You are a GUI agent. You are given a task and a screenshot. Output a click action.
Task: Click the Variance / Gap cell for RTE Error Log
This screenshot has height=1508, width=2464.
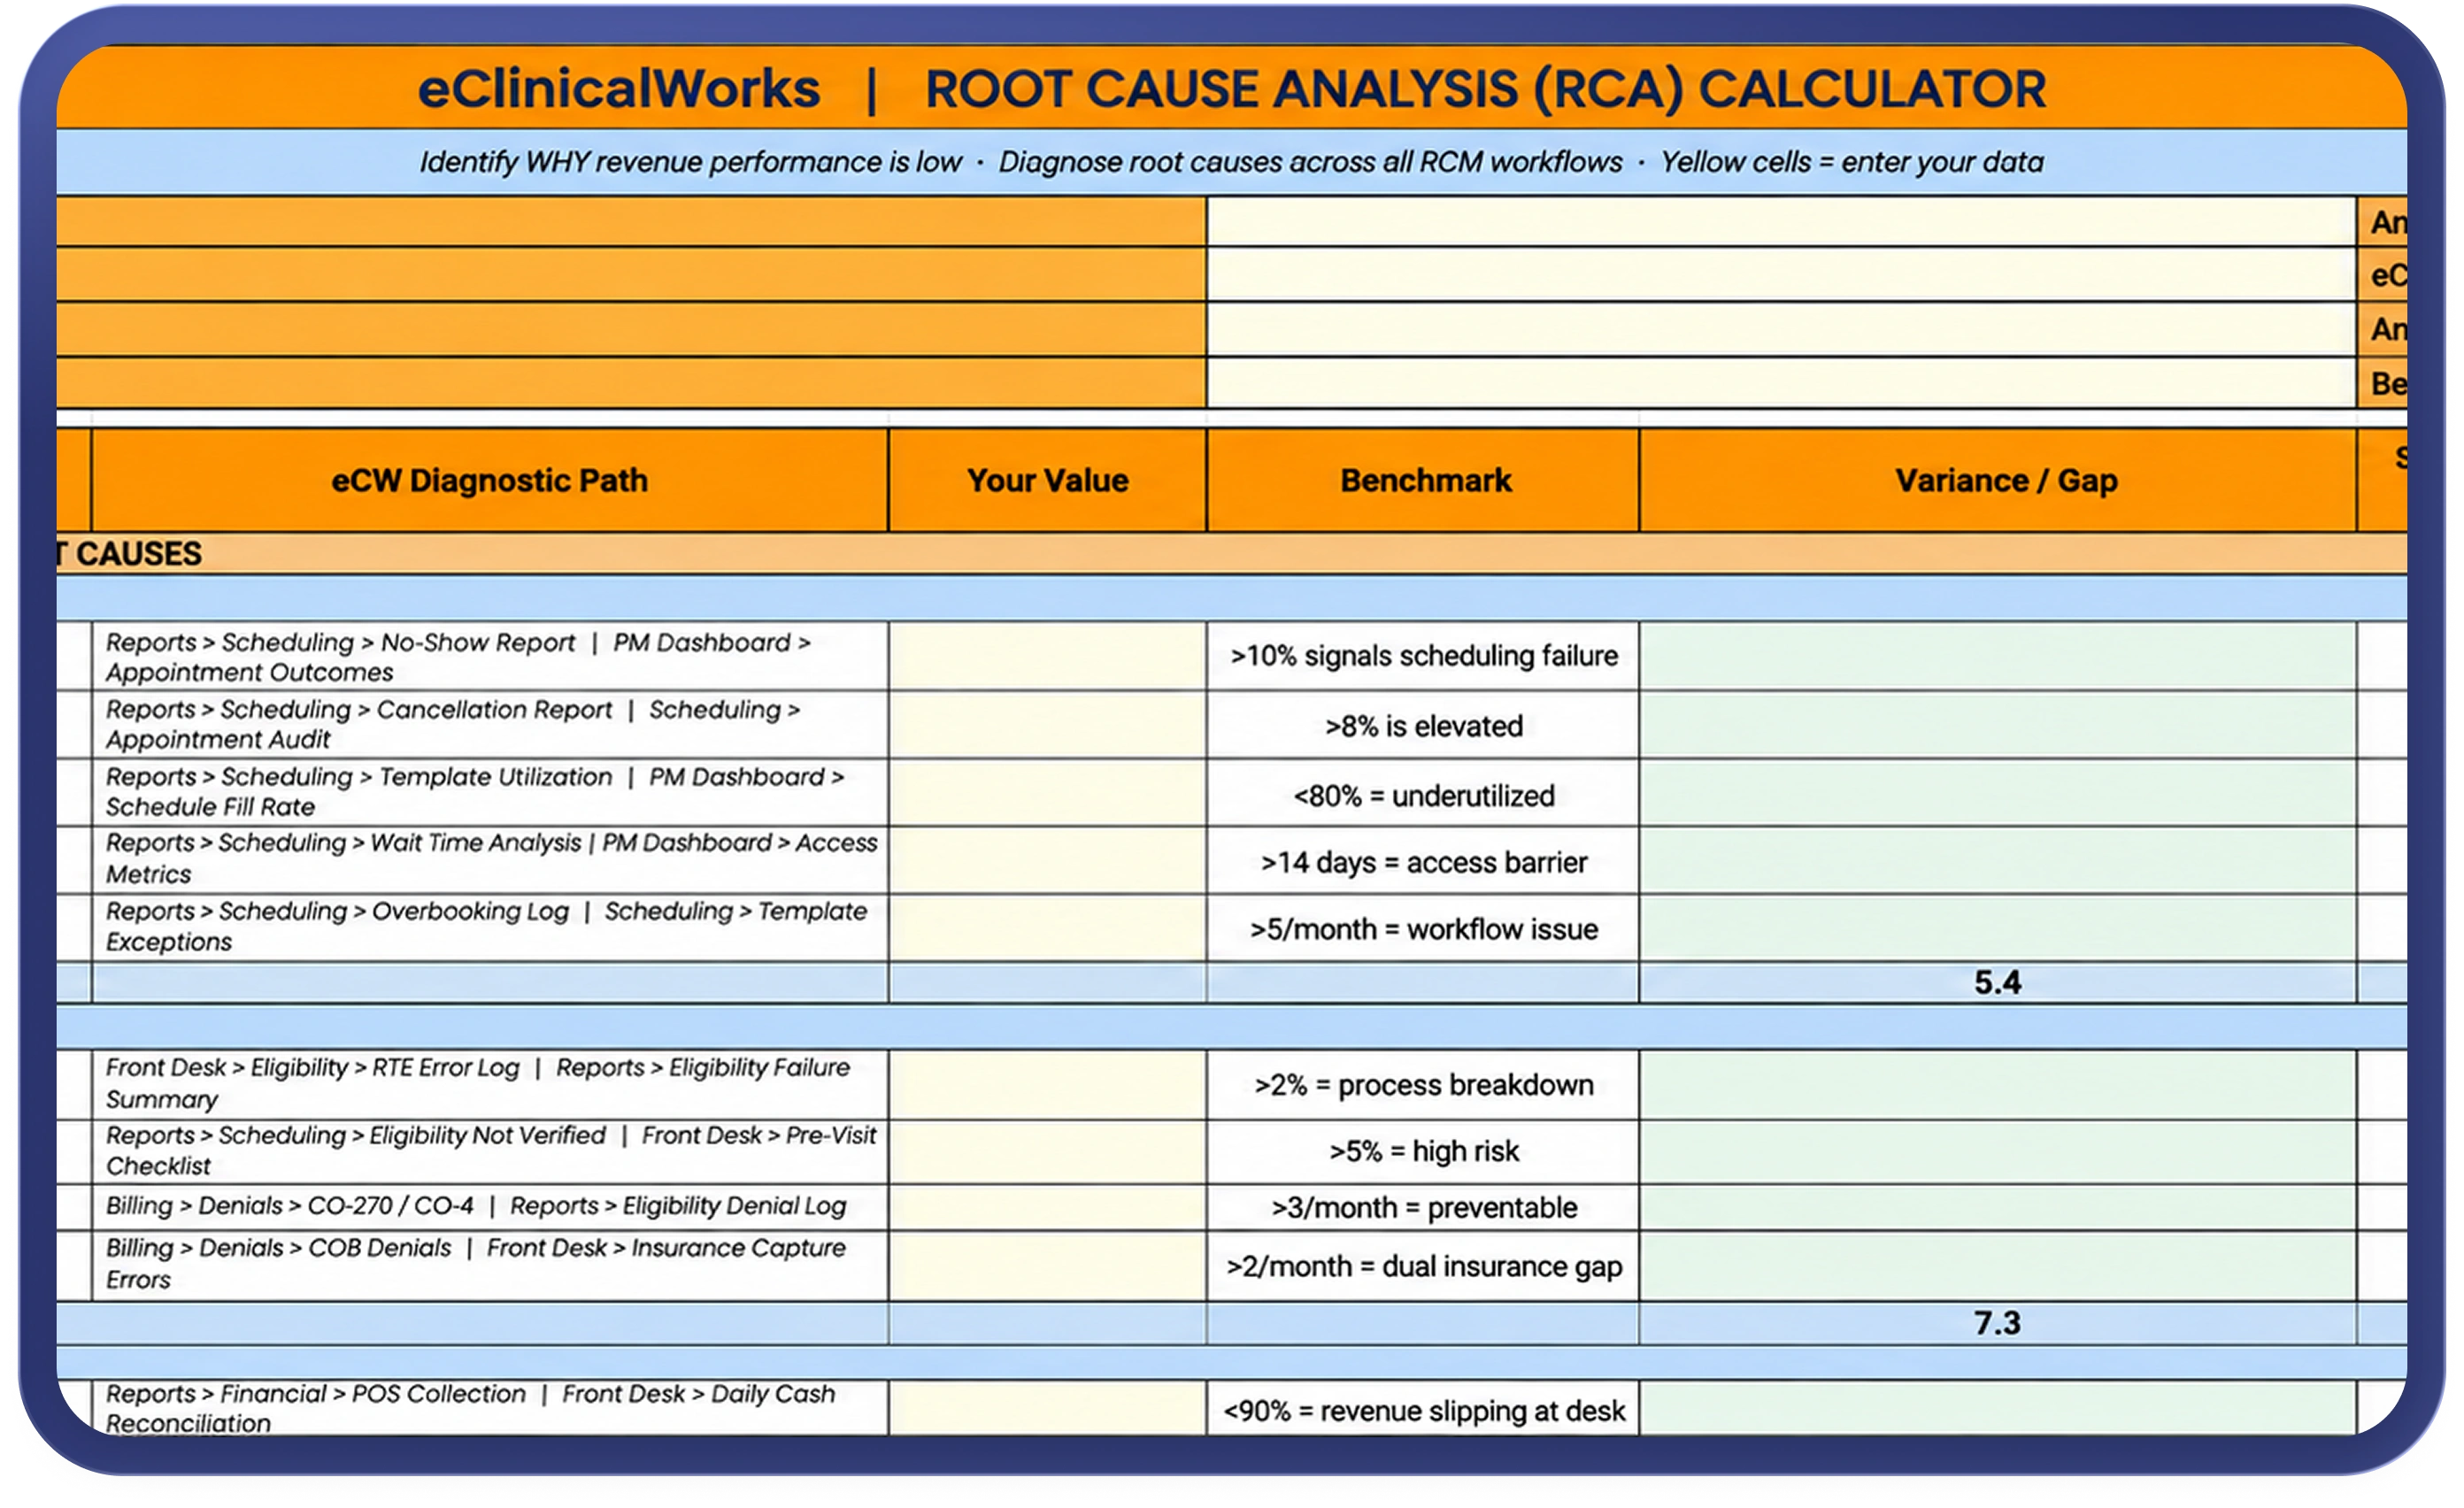pyautogui.click(x=1998, y=1084)
